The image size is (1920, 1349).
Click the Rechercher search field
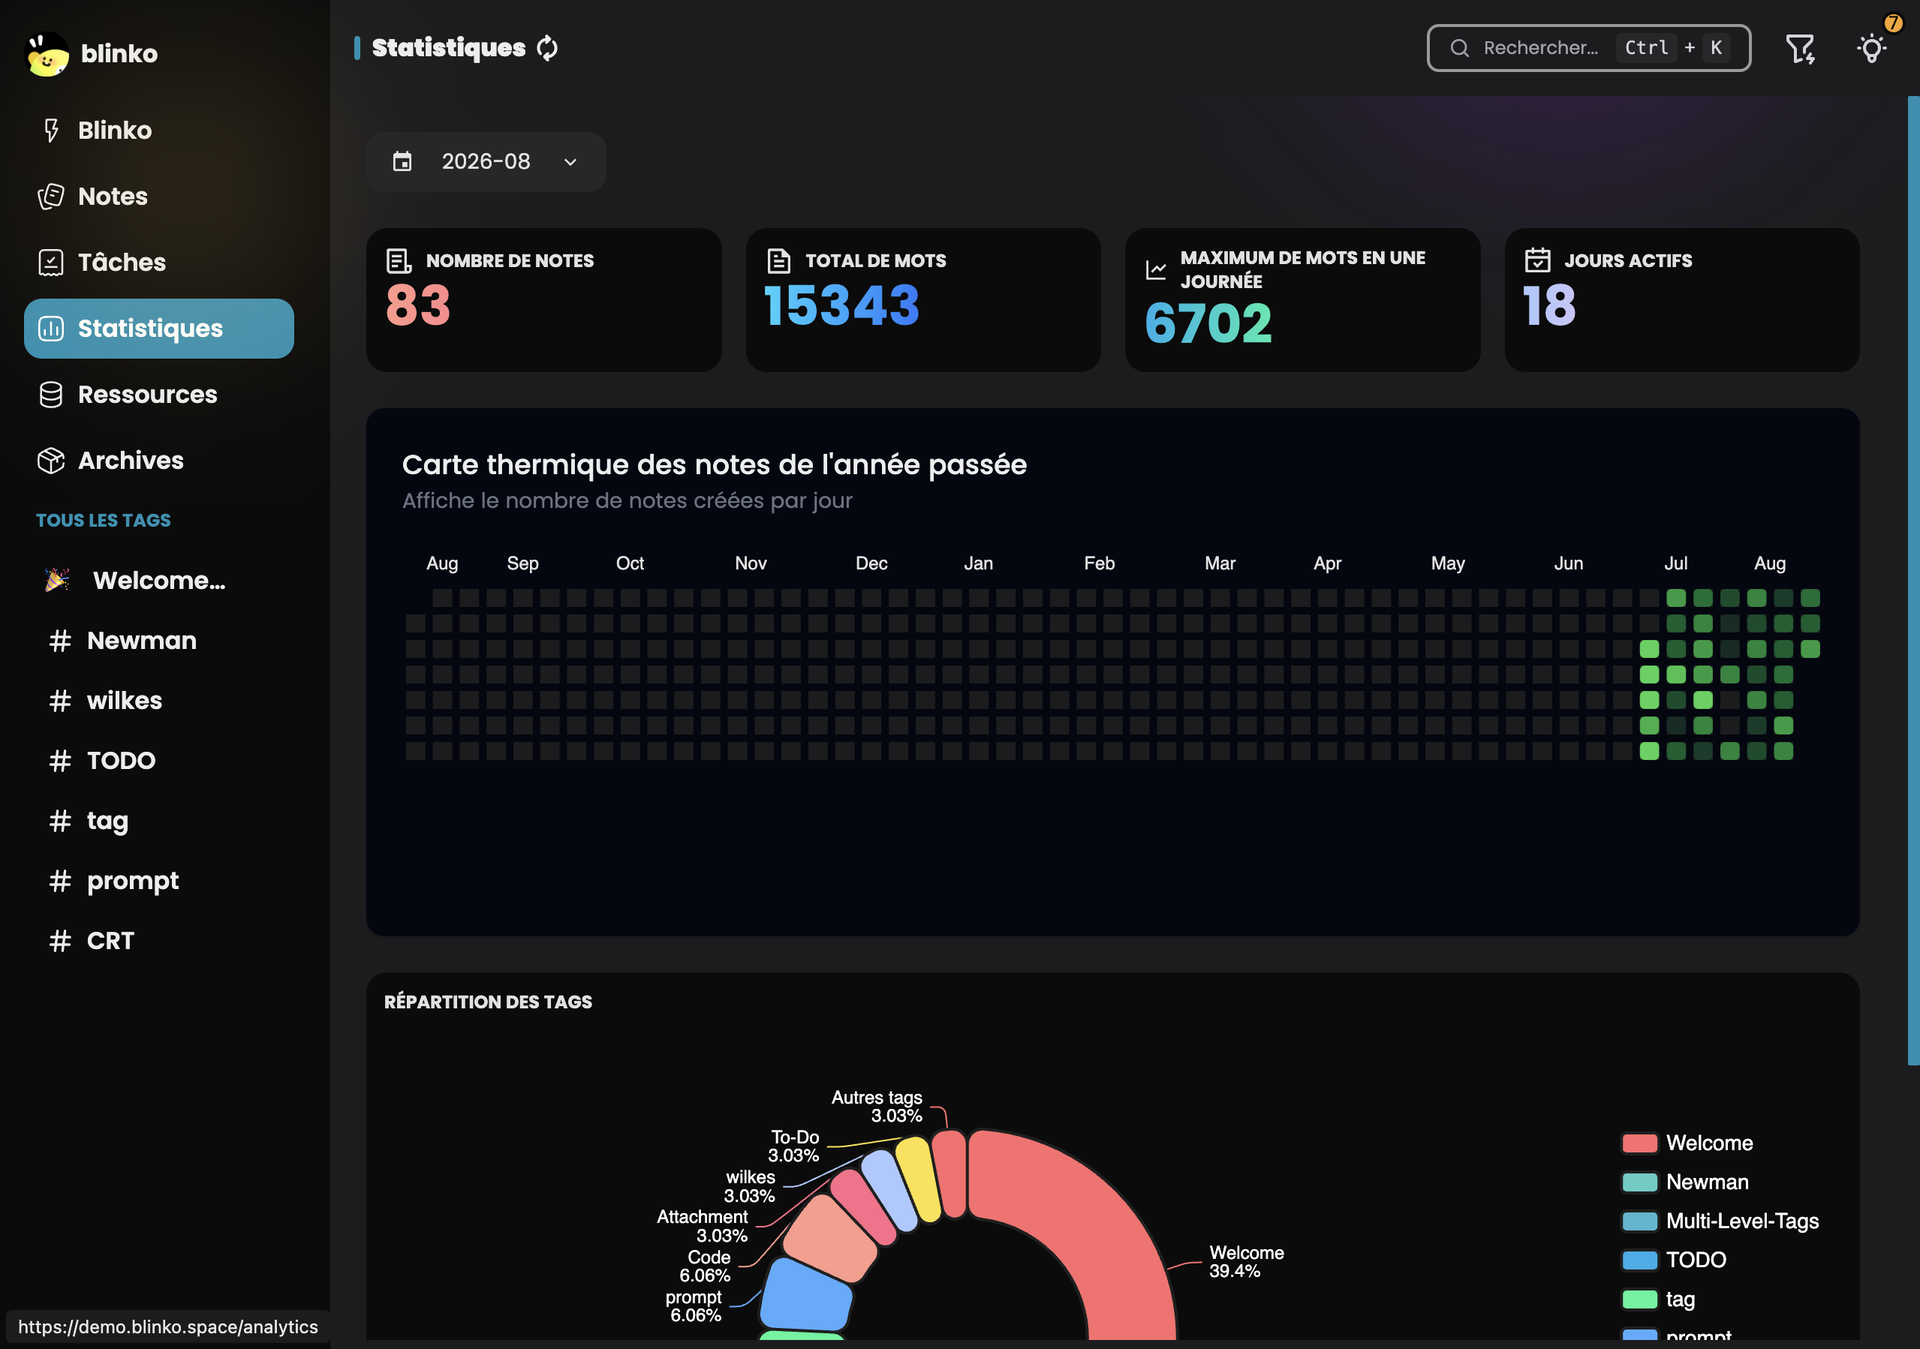click(1588, 48)
